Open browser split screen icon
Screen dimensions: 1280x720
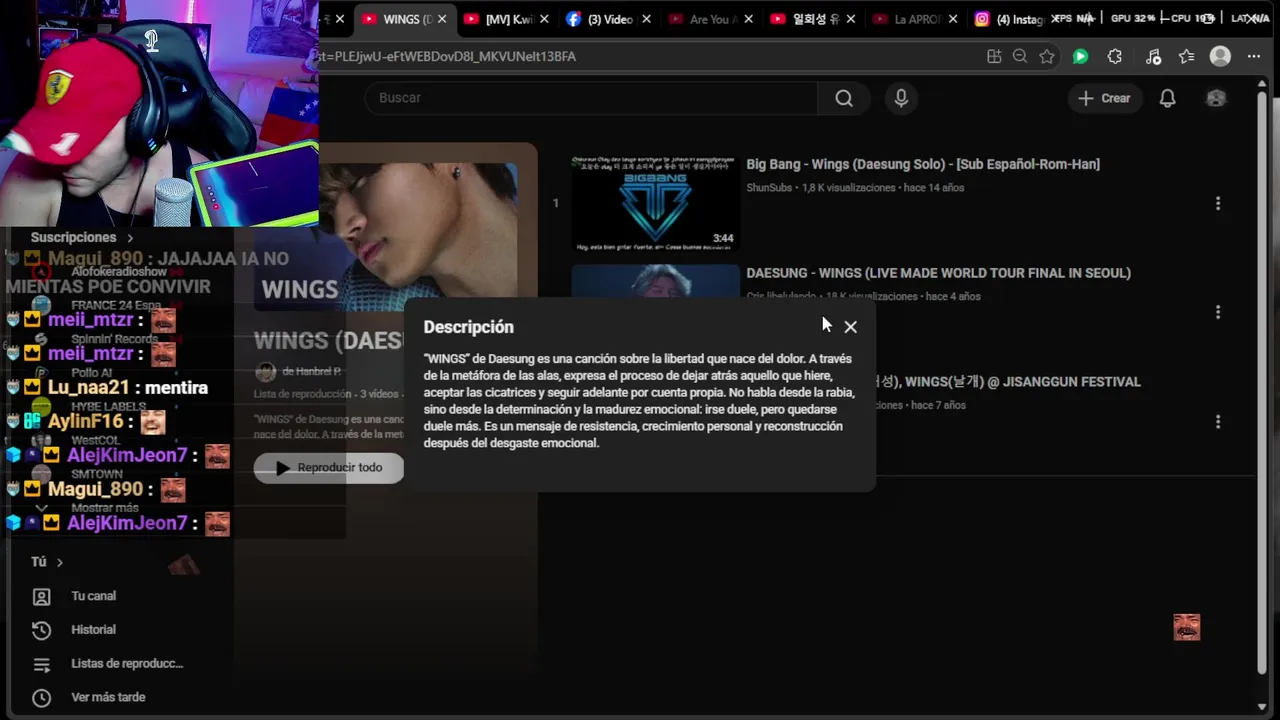click(994, 57)
